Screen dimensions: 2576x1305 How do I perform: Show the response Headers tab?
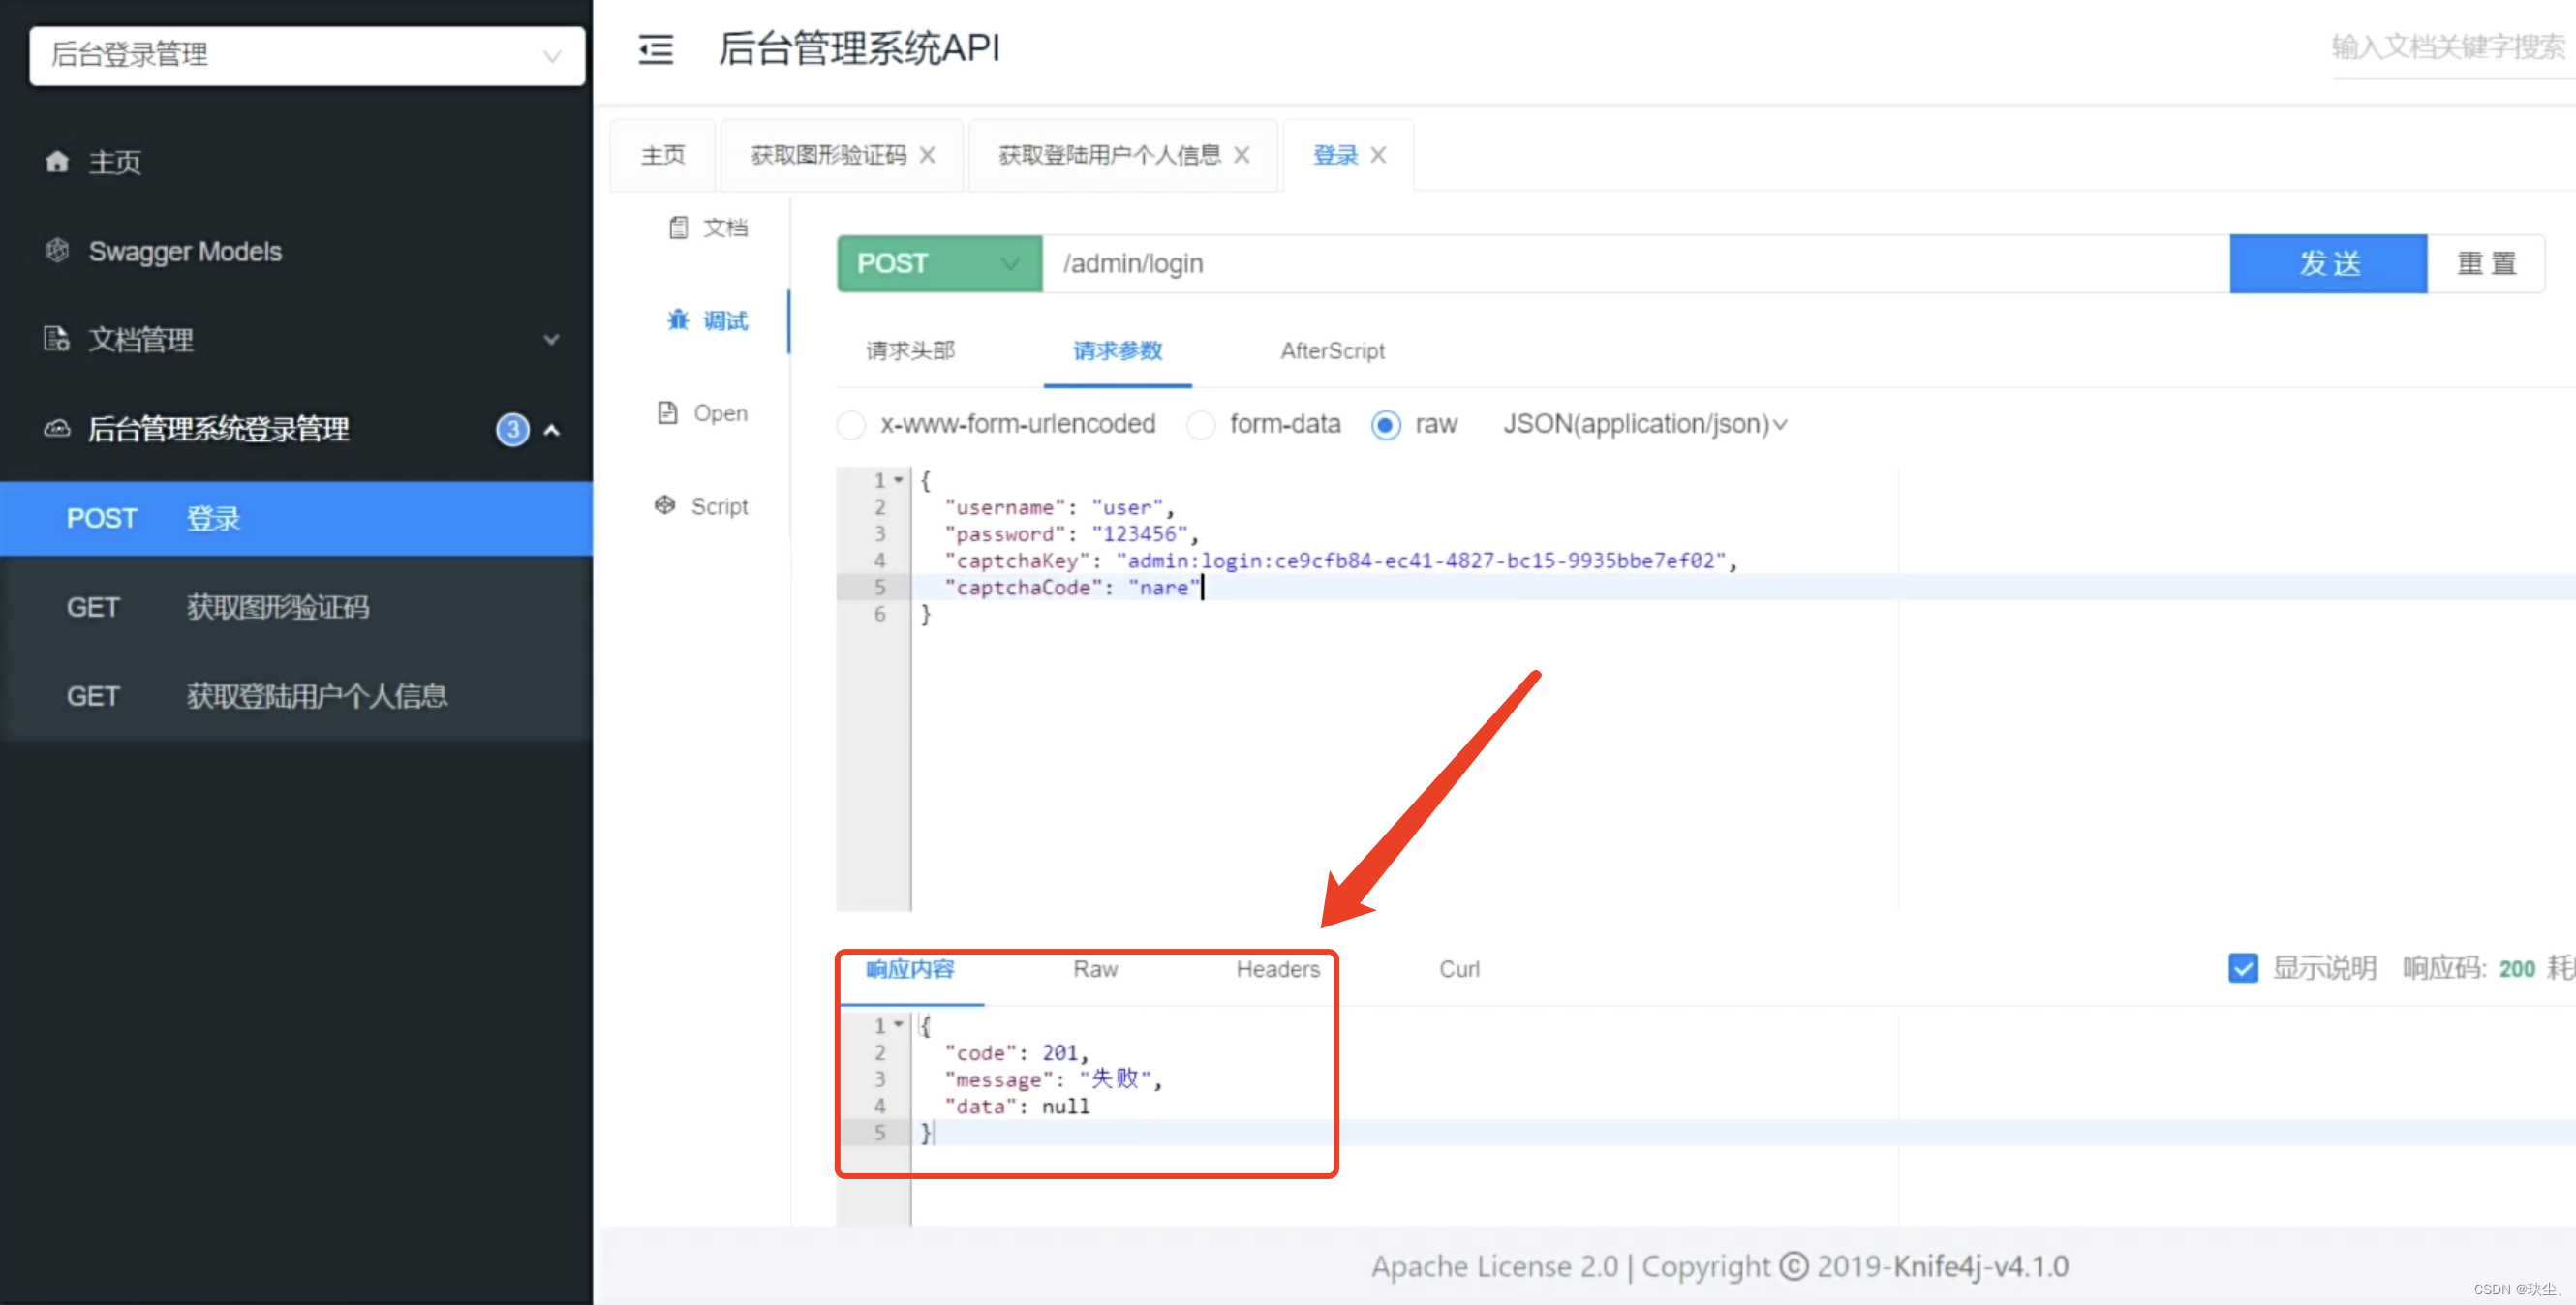(x=1277, y=968)
